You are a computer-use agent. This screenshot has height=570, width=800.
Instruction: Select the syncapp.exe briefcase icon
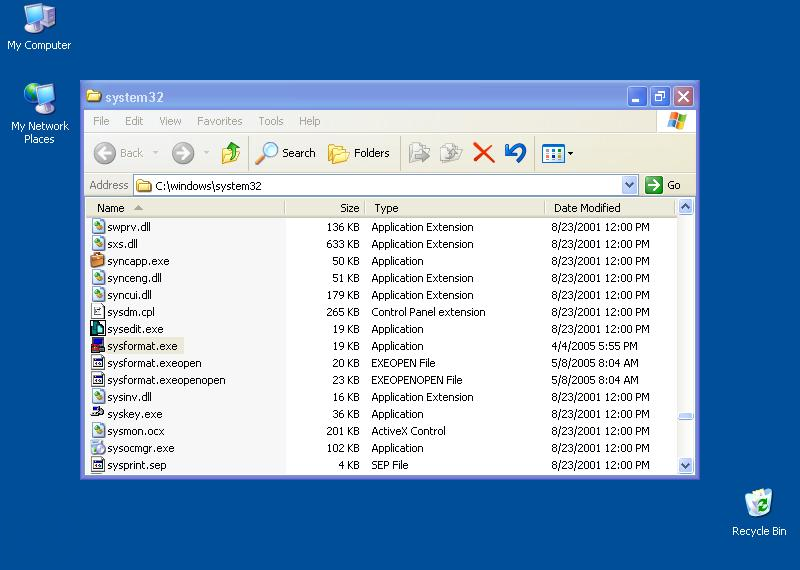coord(98,261)
